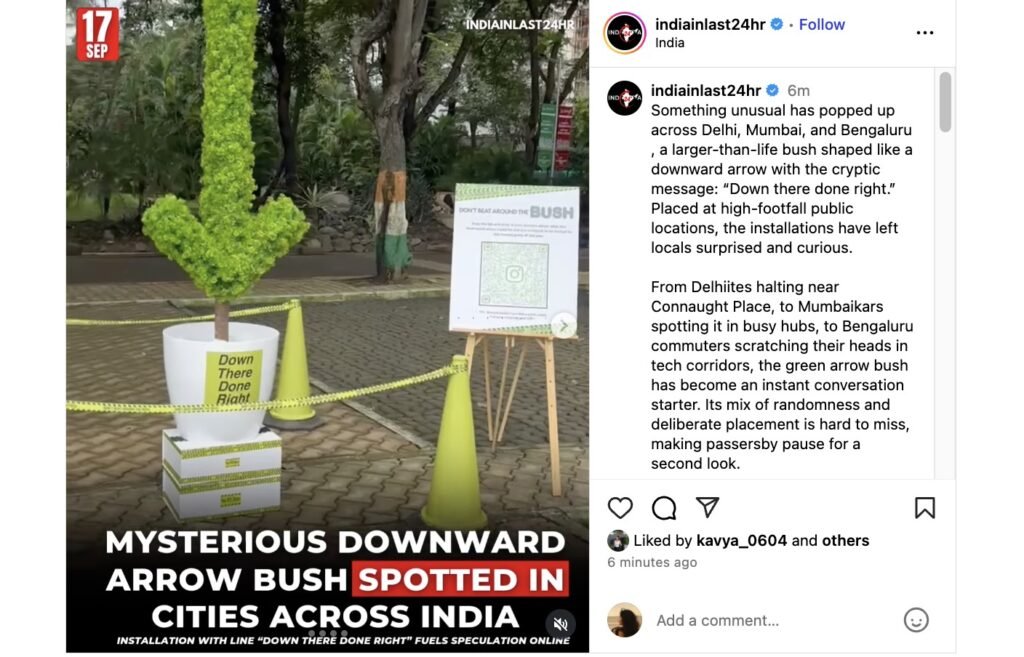
Task: Unmute the video using the speaker icon
Action: [560, 624]
